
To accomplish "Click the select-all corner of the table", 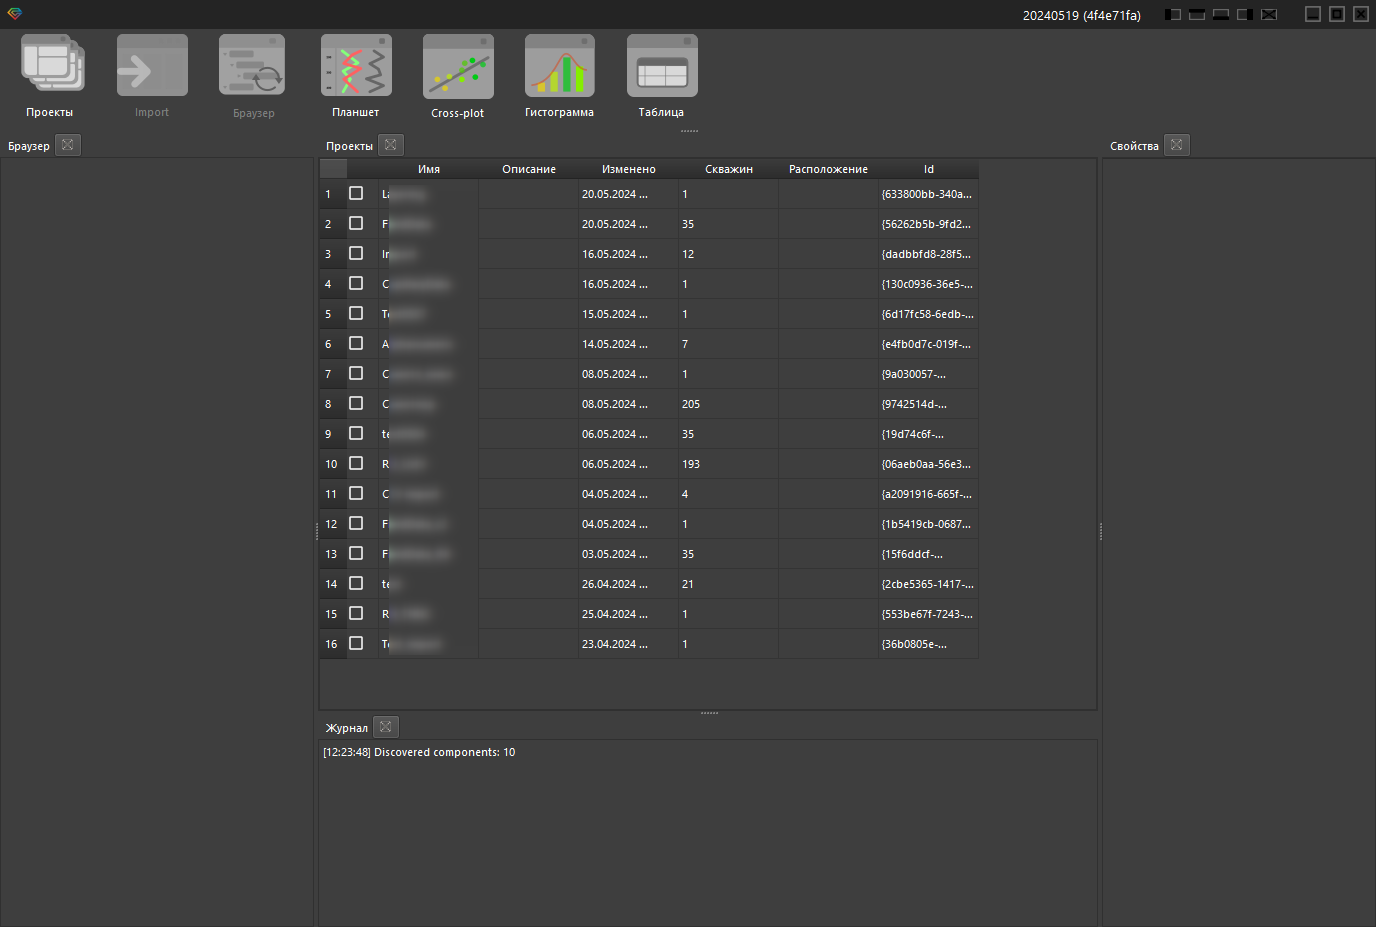I will pyautogui.click(x=333, y=169).
